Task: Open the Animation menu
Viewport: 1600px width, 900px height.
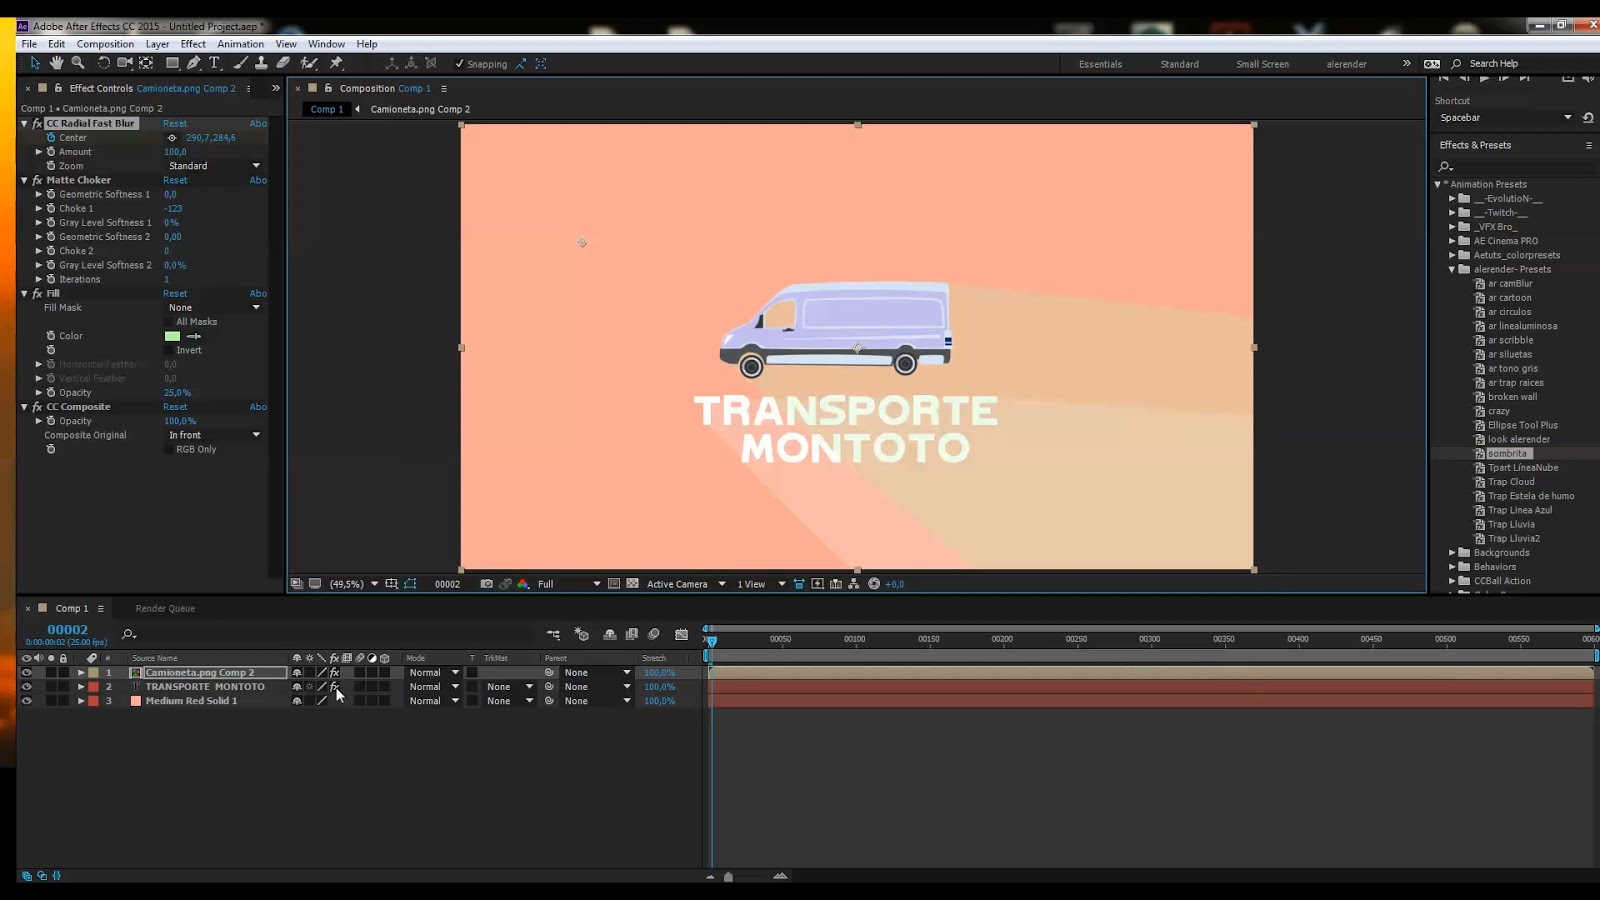Action: click(241, 44)
